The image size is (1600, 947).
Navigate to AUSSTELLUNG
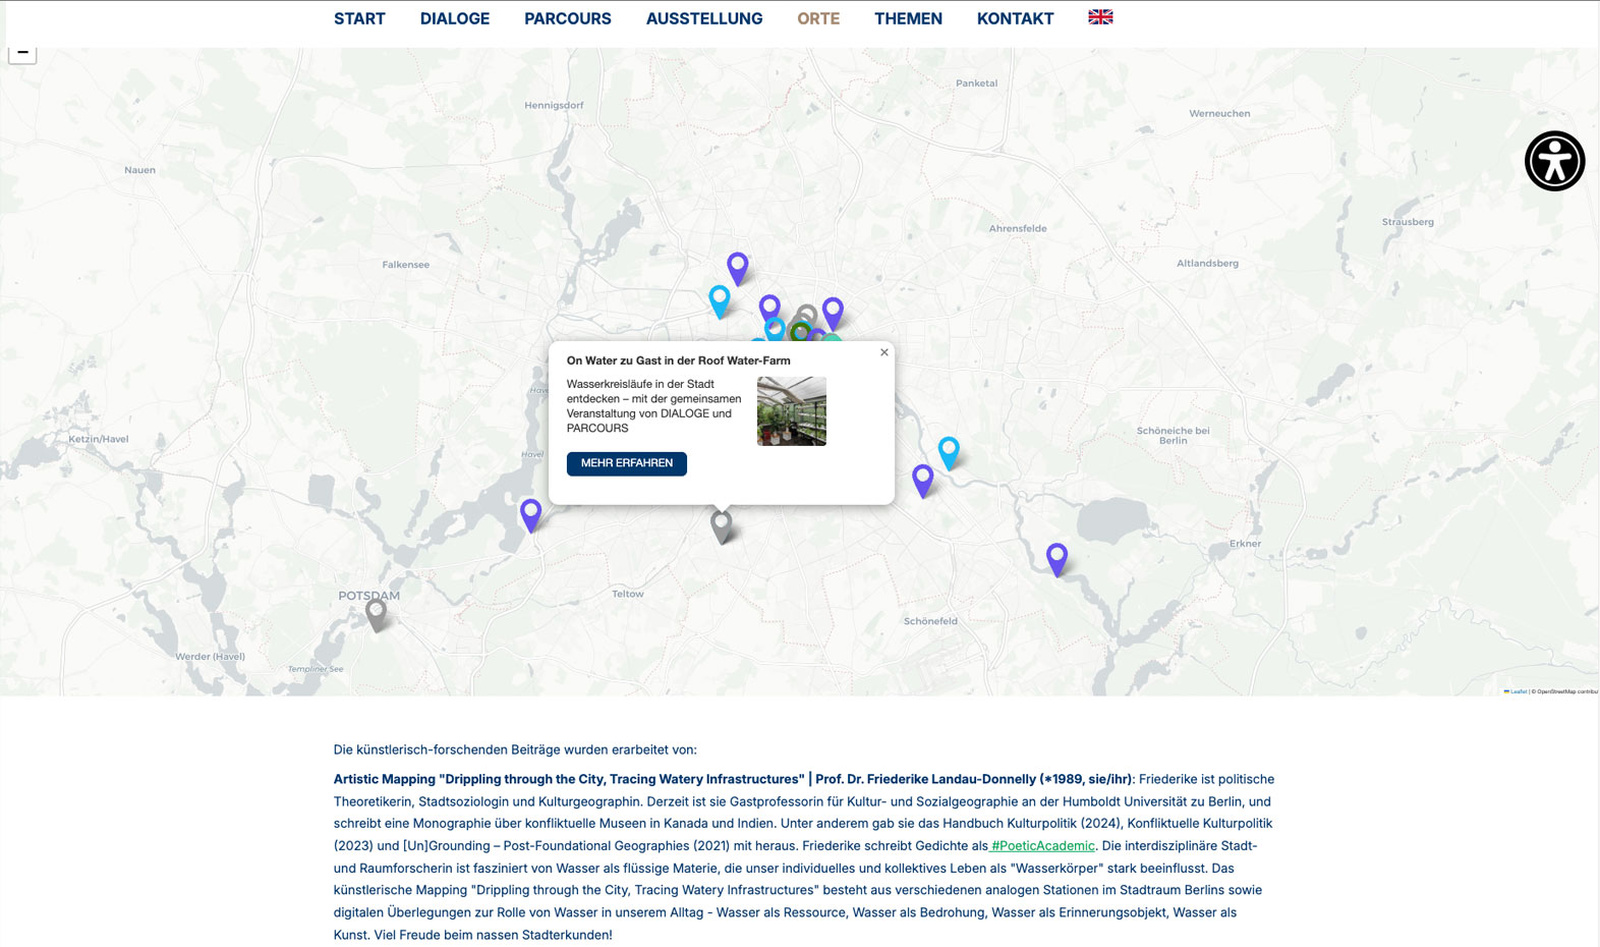(704, 18)
